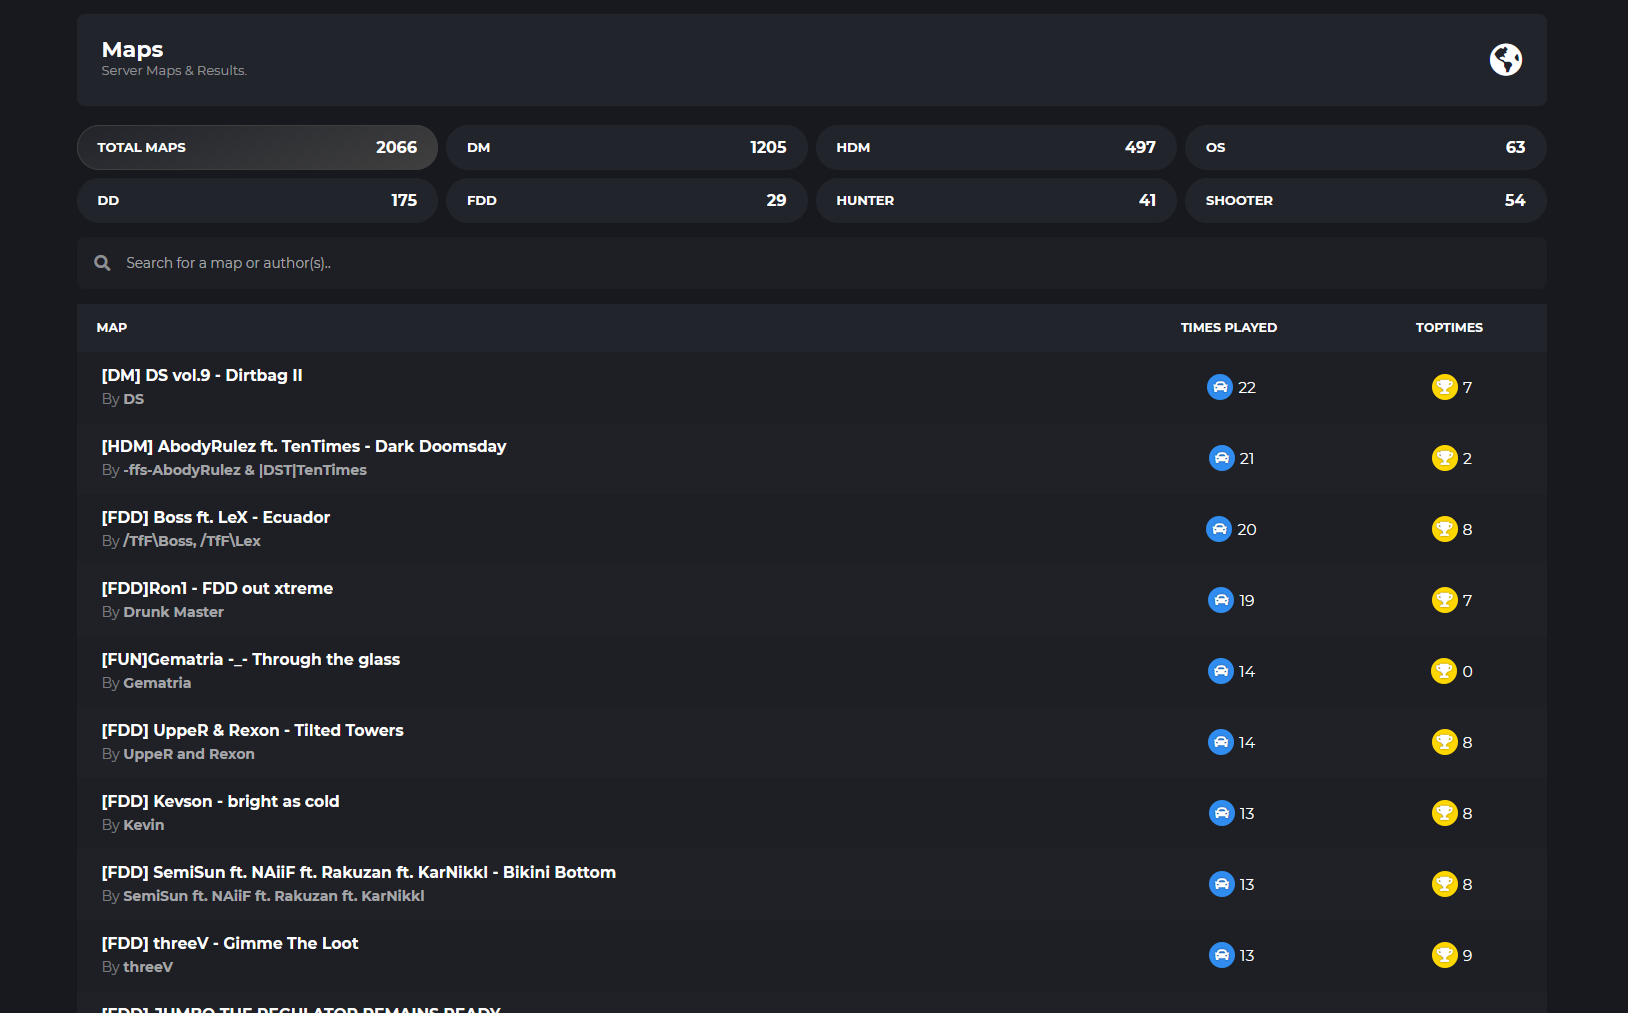The image size is (1628, 1013).
Task: Open [FDD] Kevson - bright as cold map
Action: (x=220, y=801)
